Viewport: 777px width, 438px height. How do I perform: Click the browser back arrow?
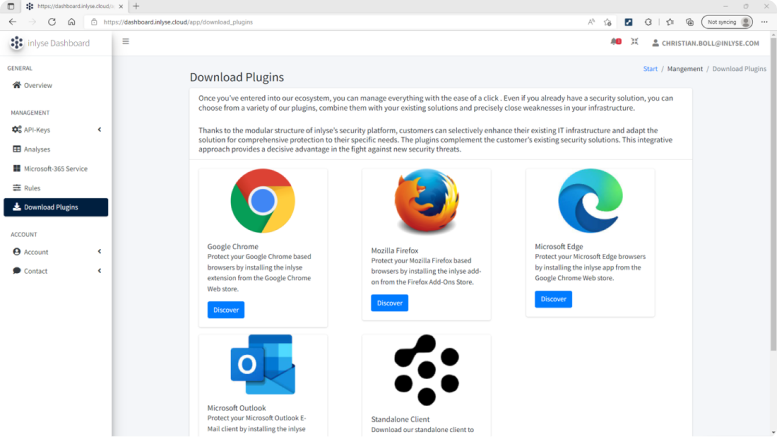[12, 22]
